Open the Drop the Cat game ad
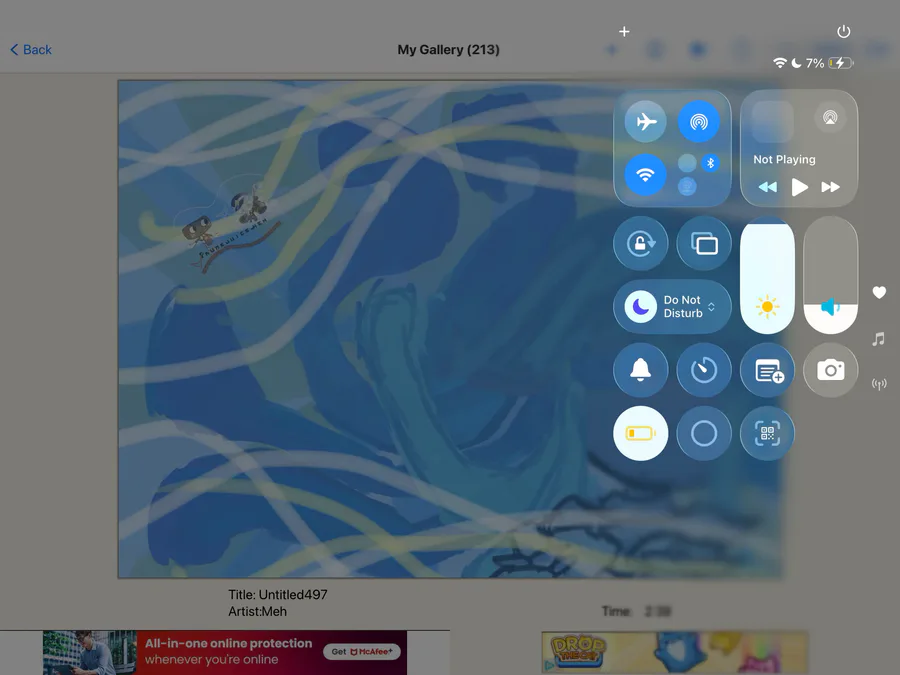Viewport: 900px width, 675px height. (674, 653)
